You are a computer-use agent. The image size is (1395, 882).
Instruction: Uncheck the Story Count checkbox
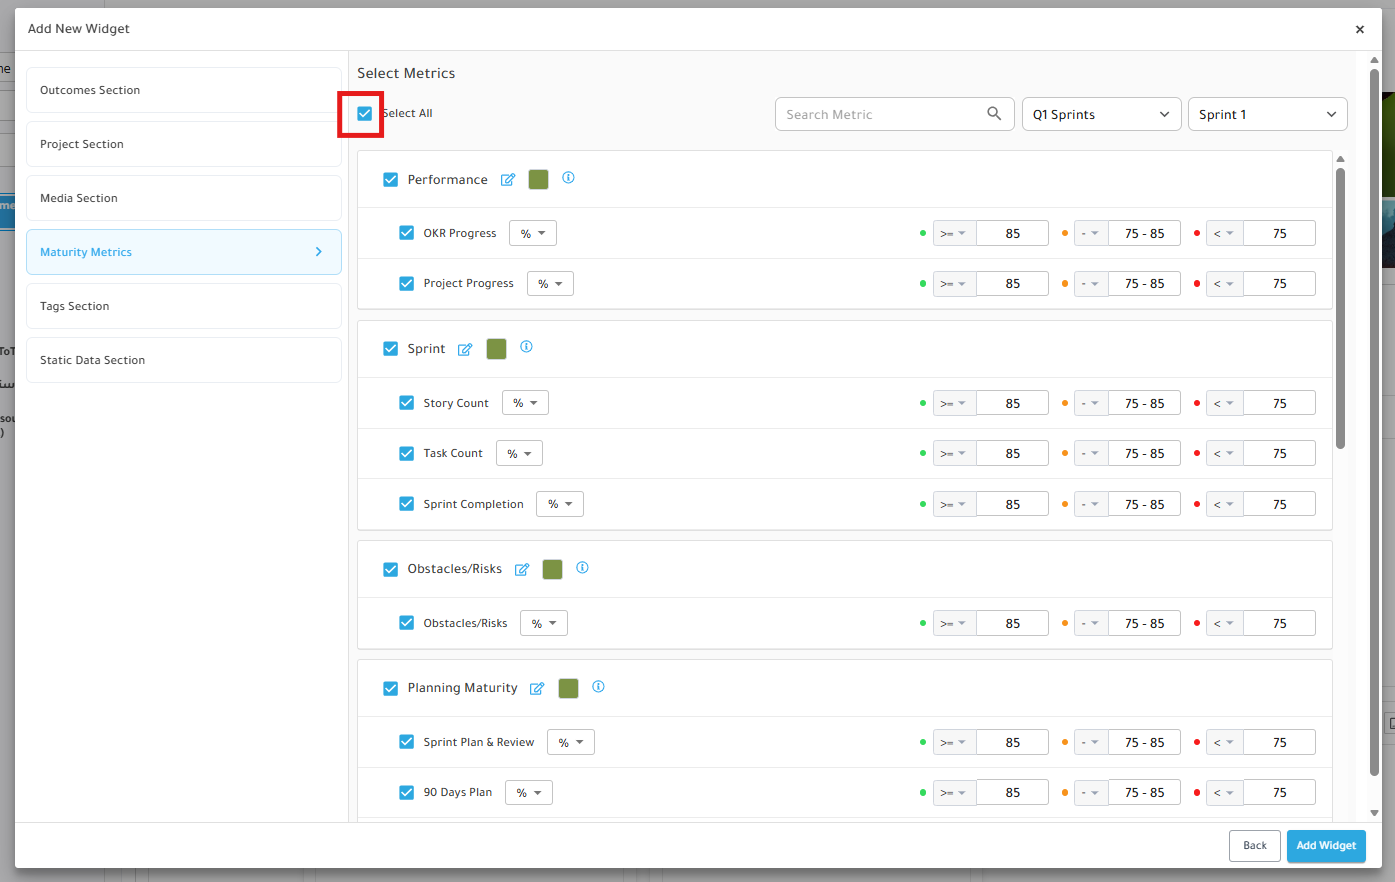click(x=407, y=403)
